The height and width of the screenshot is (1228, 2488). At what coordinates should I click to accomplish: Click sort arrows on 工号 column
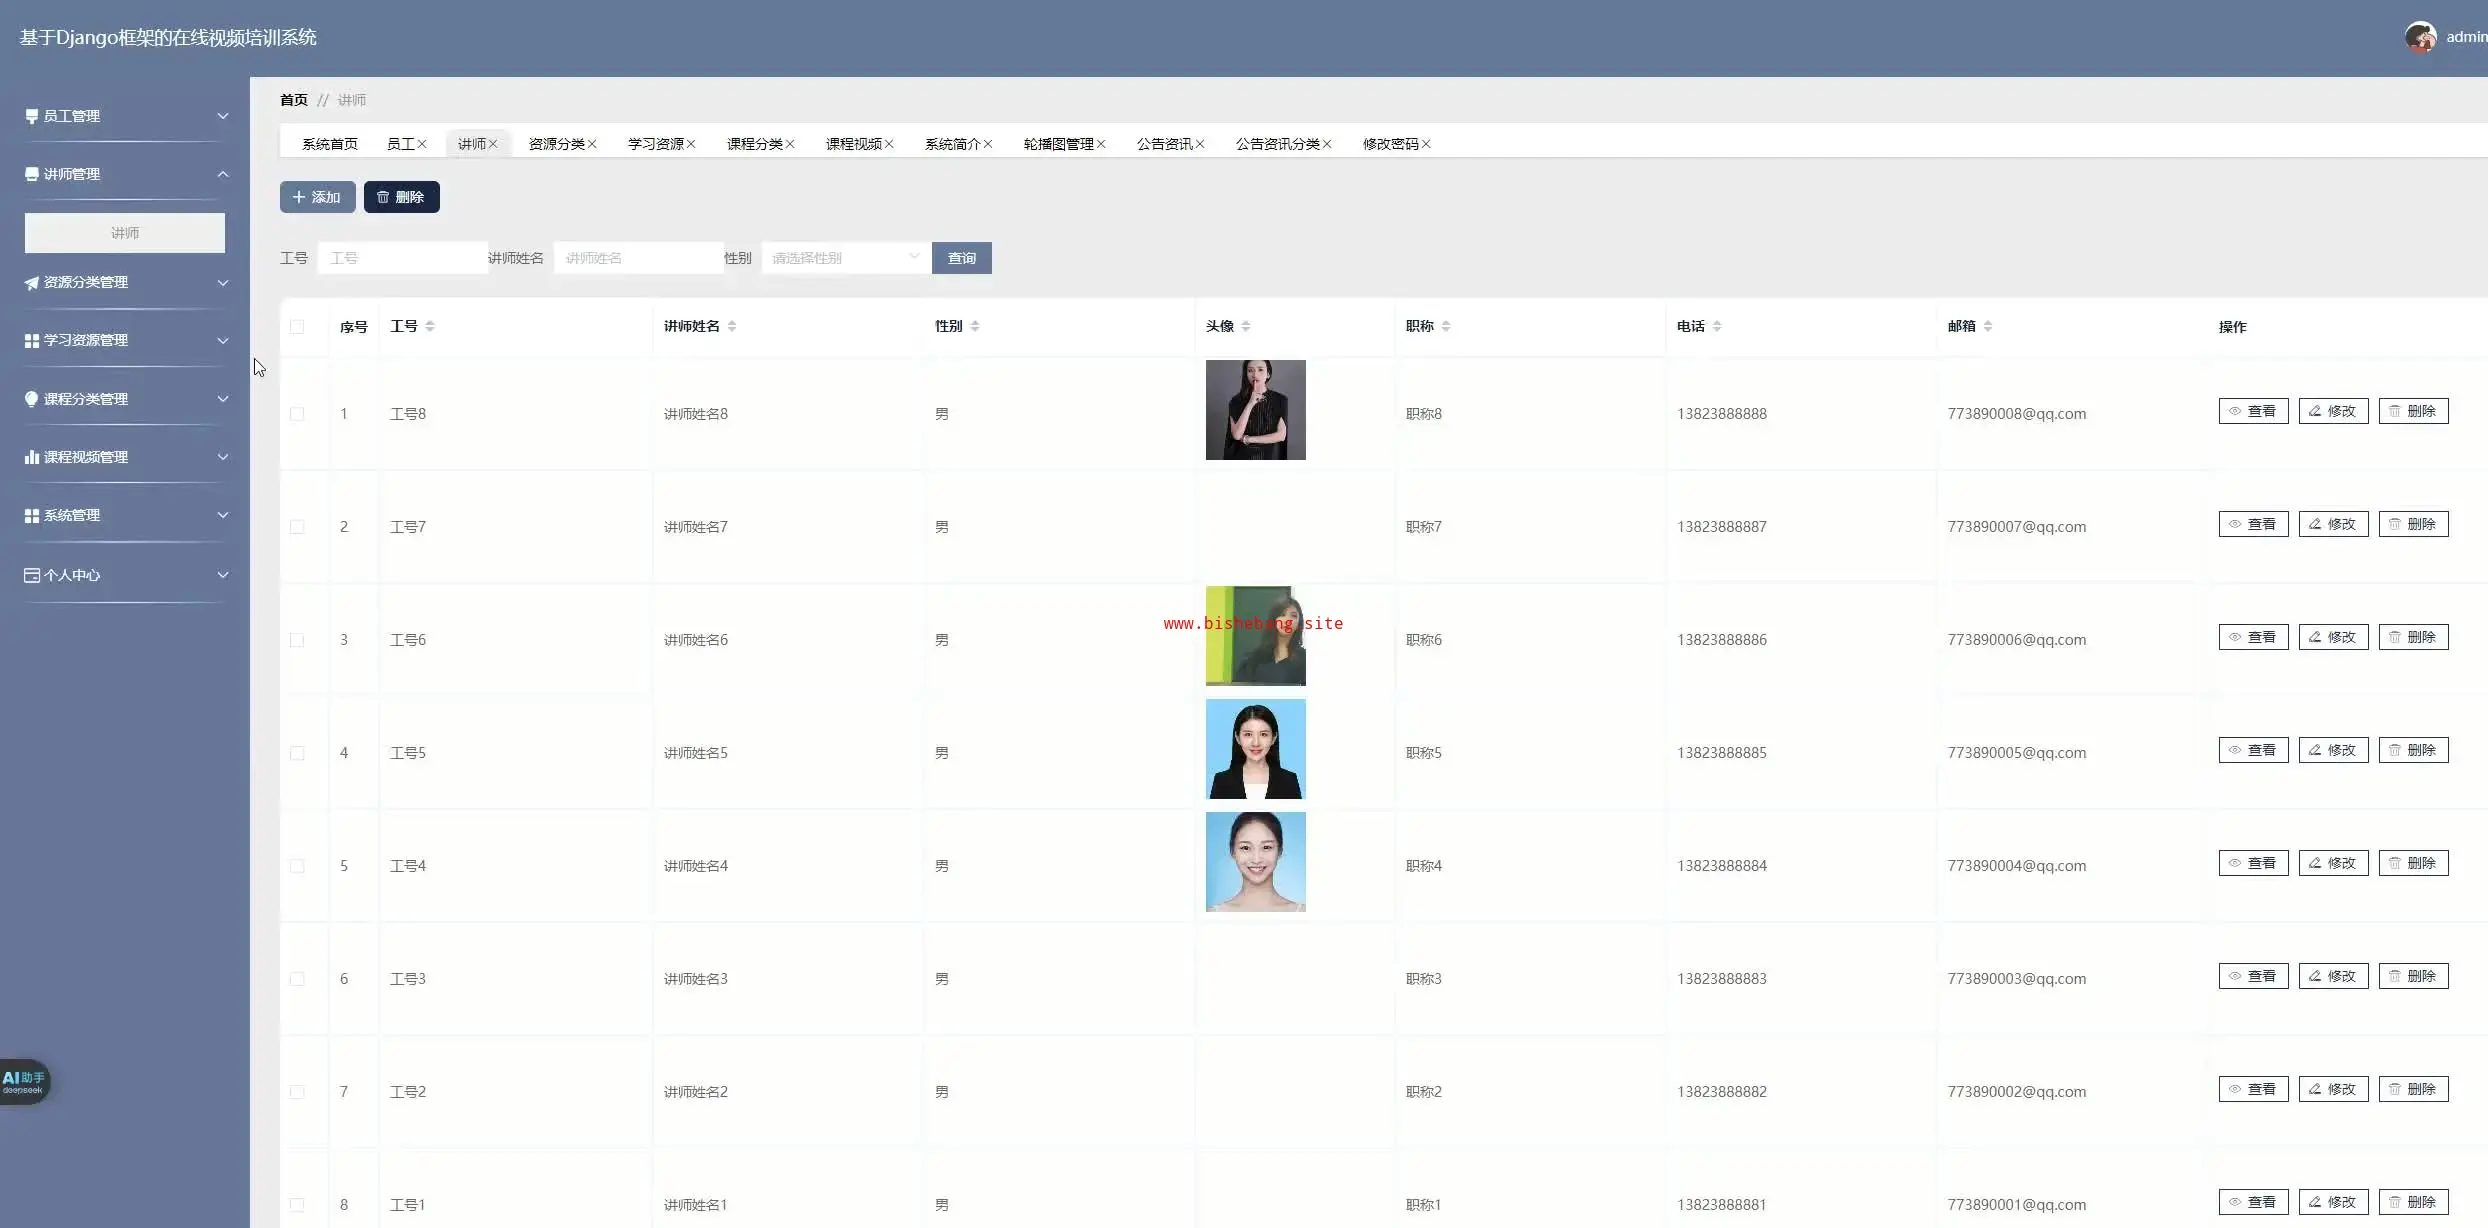[430, 326]
